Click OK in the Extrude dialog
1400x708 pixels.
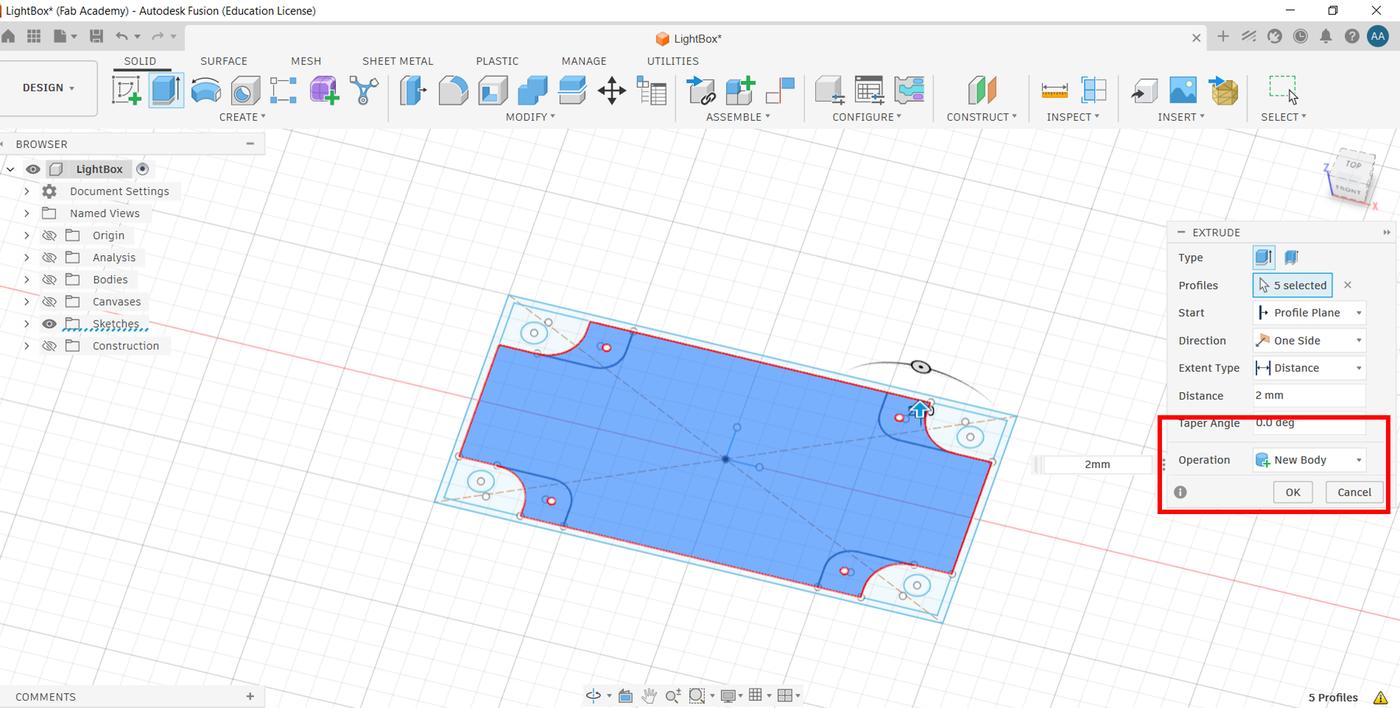pyautogui.click(x=1293, y=492)
